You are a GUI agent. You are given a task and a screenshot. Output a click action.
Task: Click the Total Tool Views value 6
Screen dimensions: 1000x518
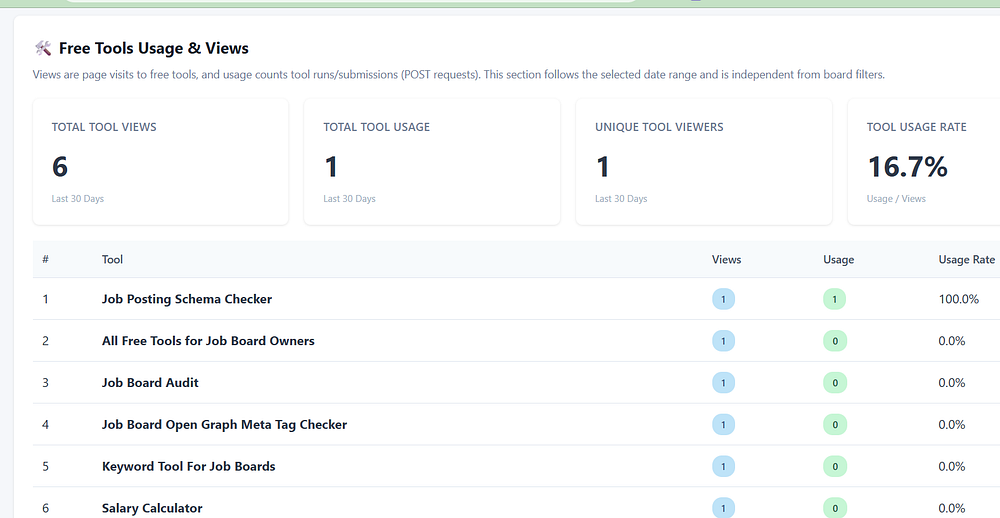click(59, 166)
